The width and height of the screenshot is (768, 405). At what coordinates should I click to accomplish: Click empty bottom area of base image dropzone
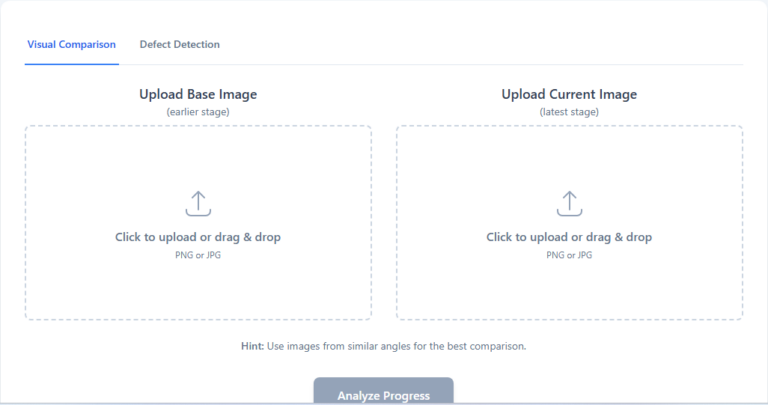click(x=198, y=290)
